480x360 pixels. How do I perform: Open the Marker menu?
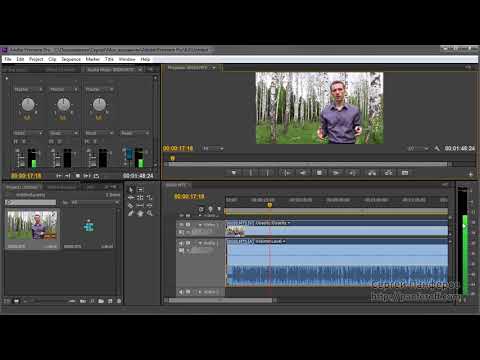(93, 59)
